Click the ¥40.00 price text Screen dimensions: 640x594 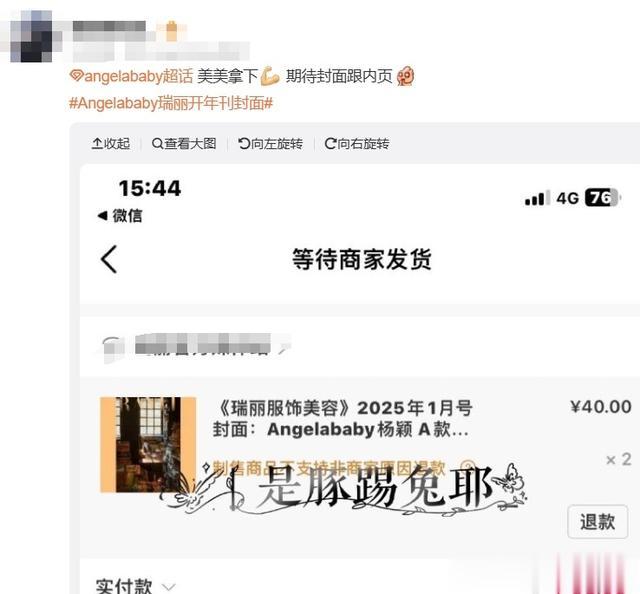(601, 407)
